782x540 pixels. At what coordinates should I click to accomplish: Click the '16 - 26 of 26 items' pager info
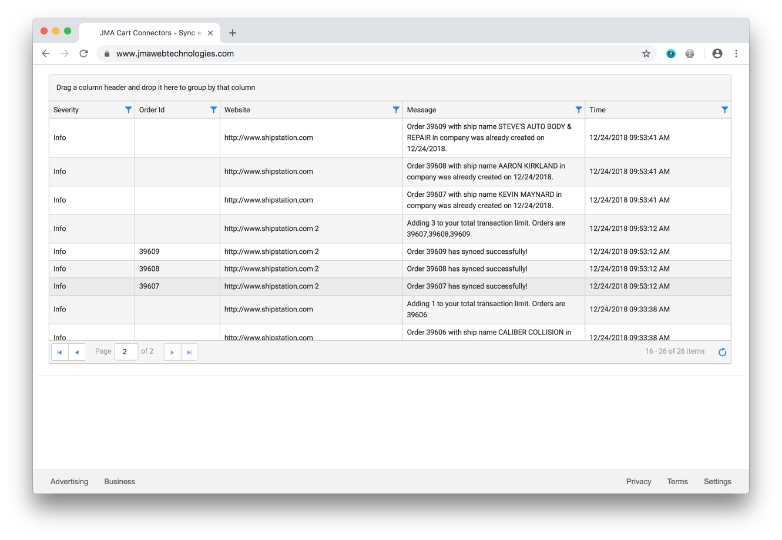pos(675,352)
